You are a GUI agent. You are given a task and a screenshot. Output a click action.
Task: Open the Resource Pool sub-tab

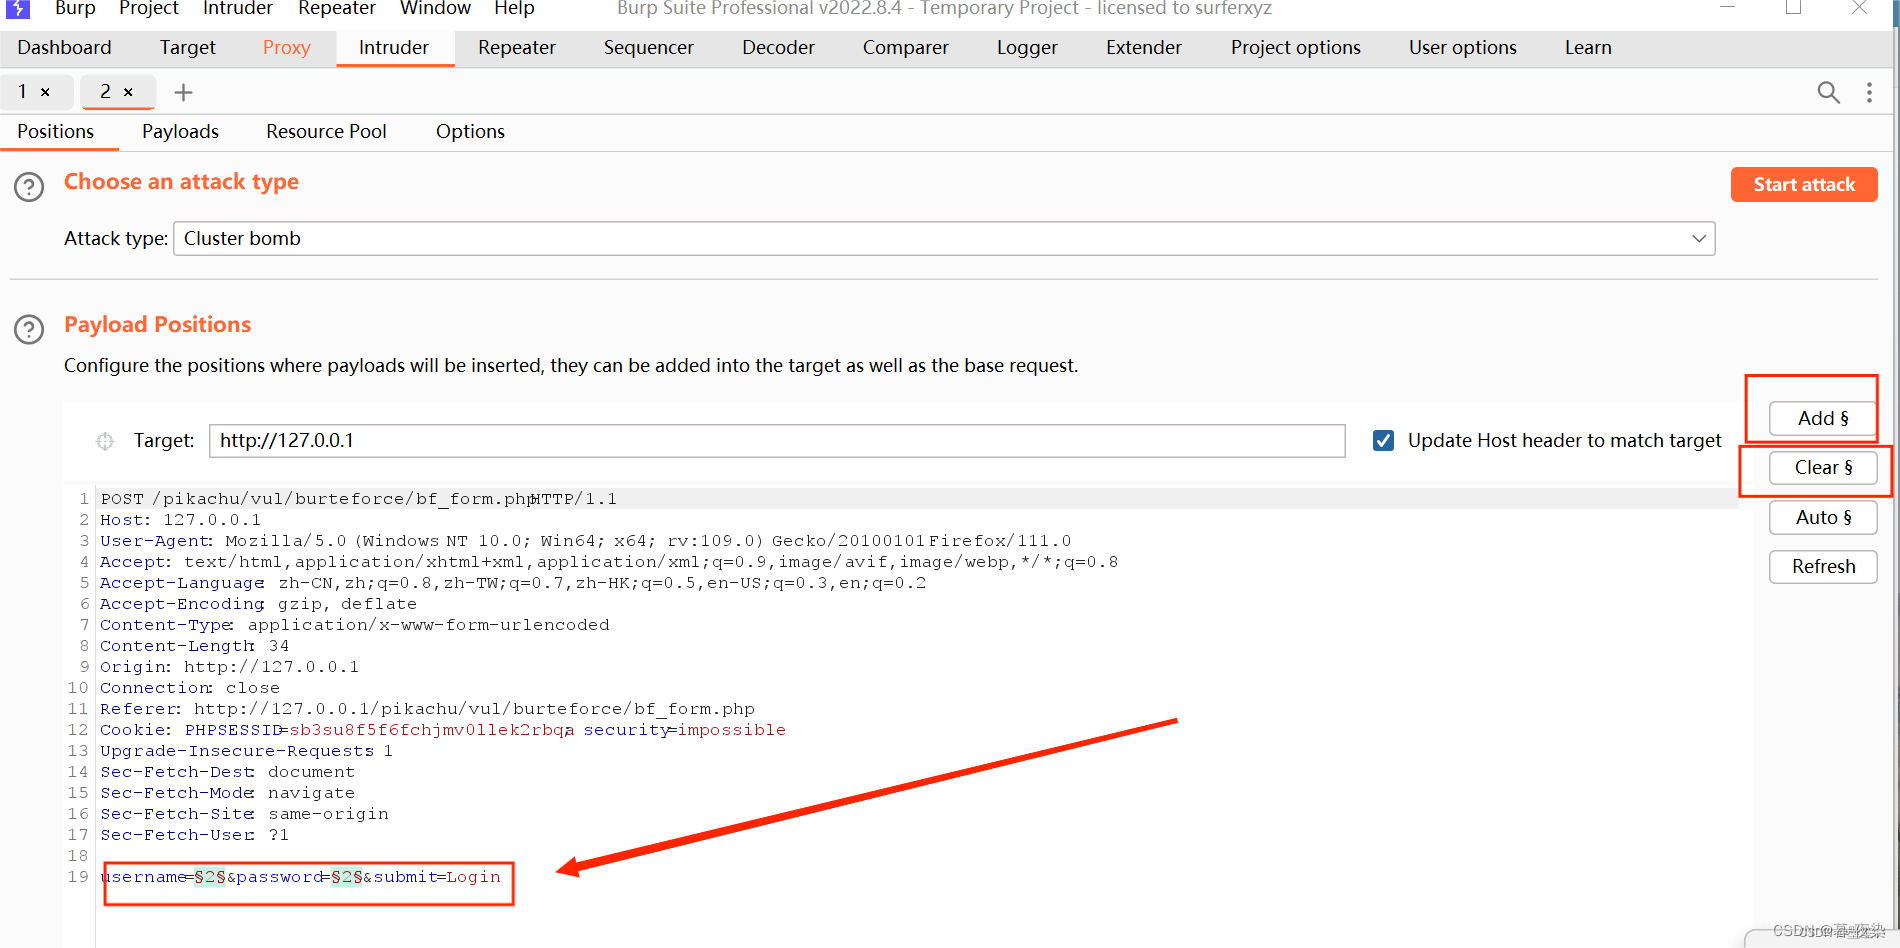pos(326,132)
